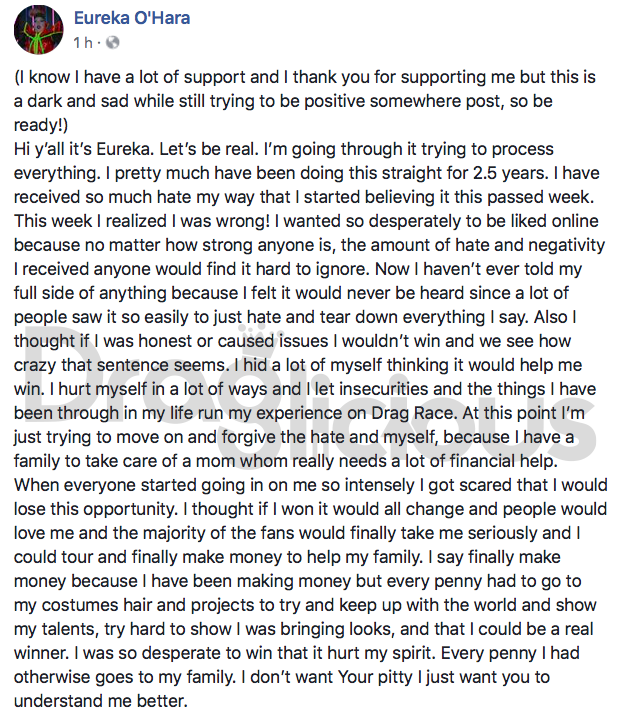Click the phrase "otherwise goes to my family"
The width and height of the screenshot is (622, 716).
click(x=123, y=677)
